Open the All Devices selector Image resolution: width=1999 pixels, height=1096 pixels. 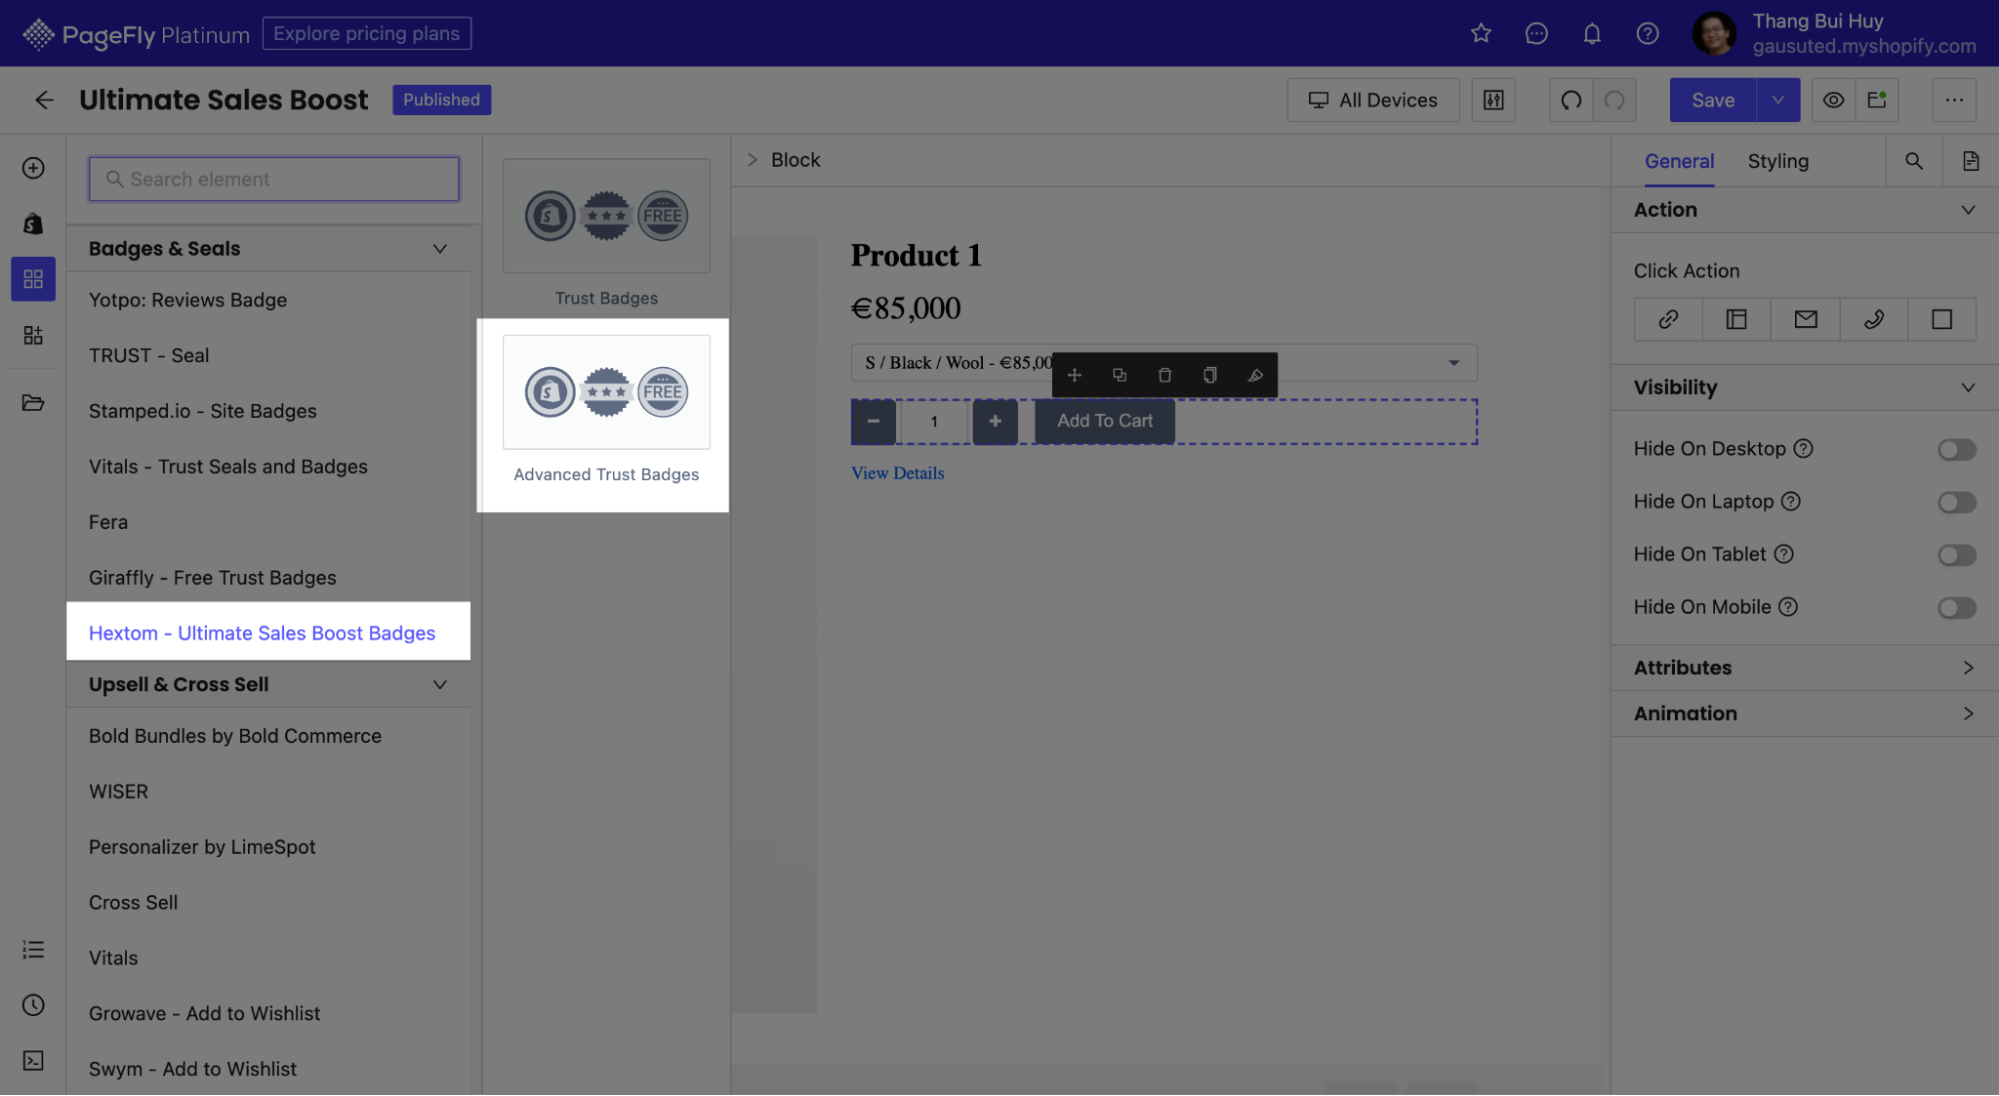[1373, 100]
